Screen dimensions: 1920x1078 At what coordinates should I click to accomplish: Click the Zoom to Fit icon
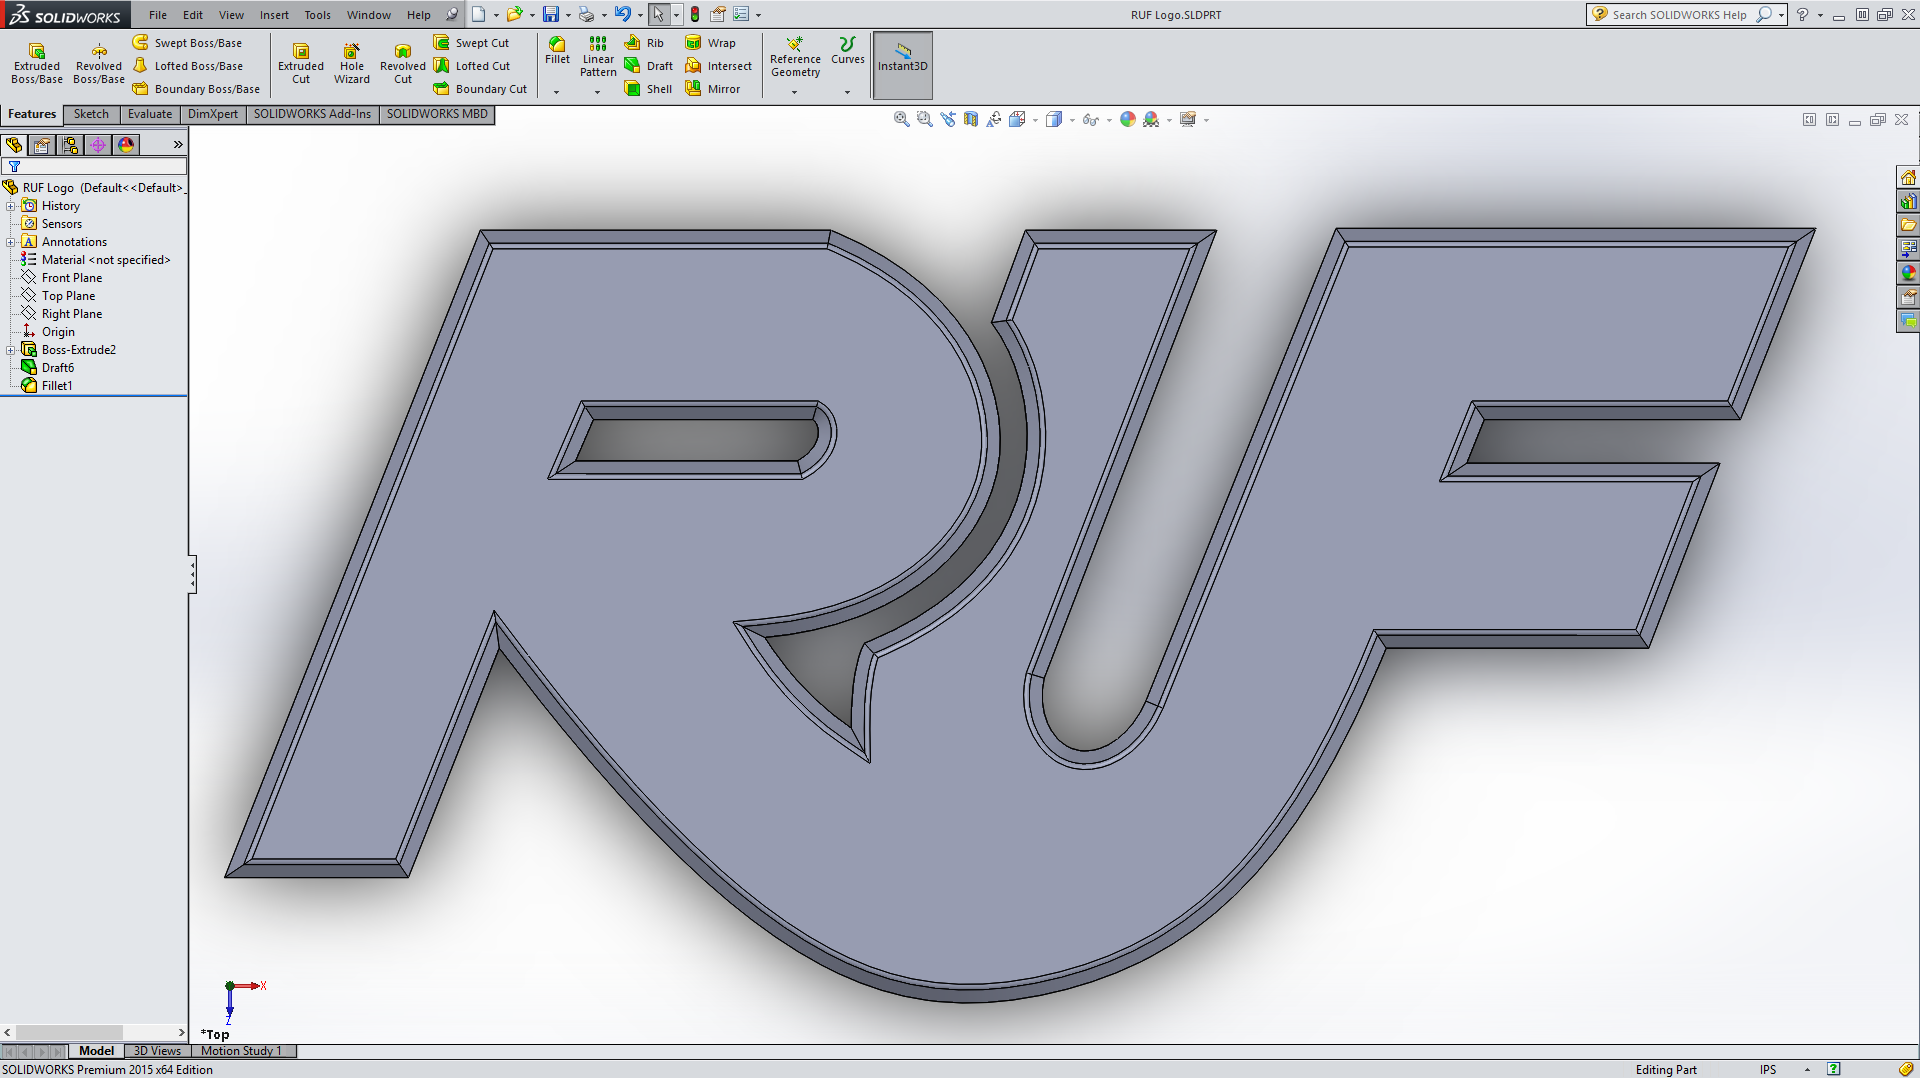click(x=901, y=119)
